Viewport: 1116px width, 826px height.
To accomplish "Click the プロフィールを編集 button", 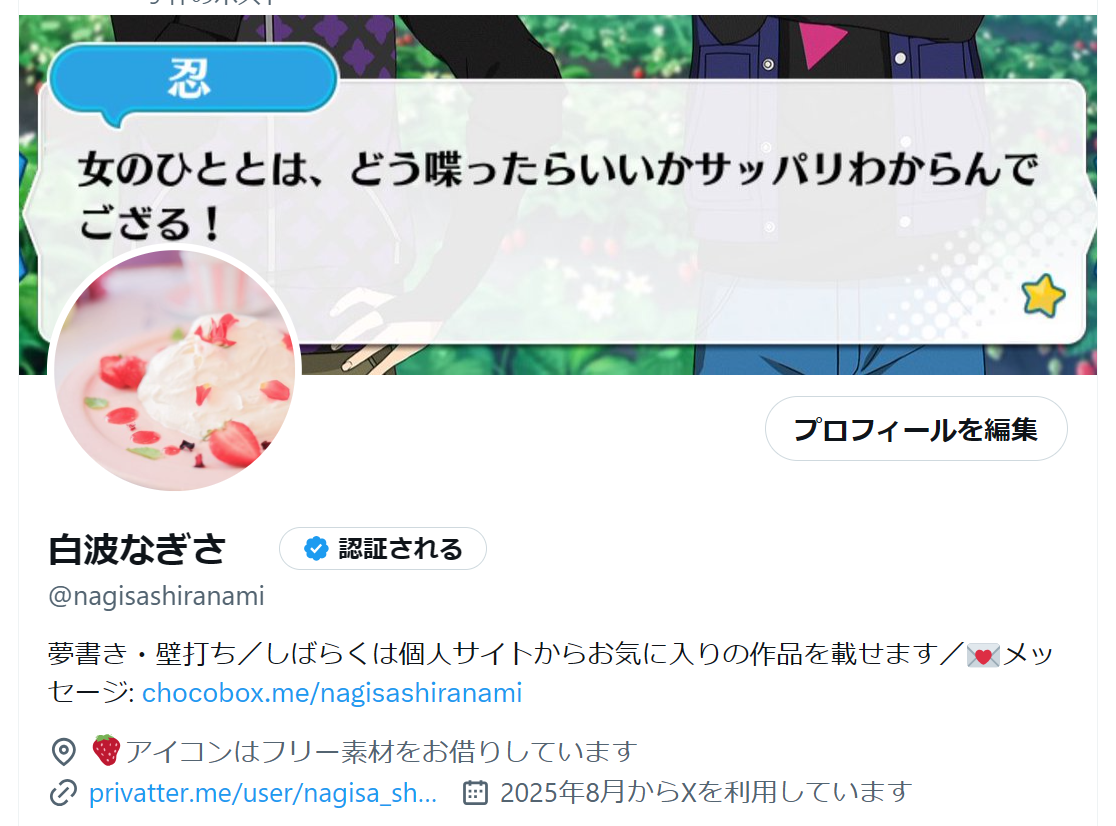I will [x=916, y=429].
